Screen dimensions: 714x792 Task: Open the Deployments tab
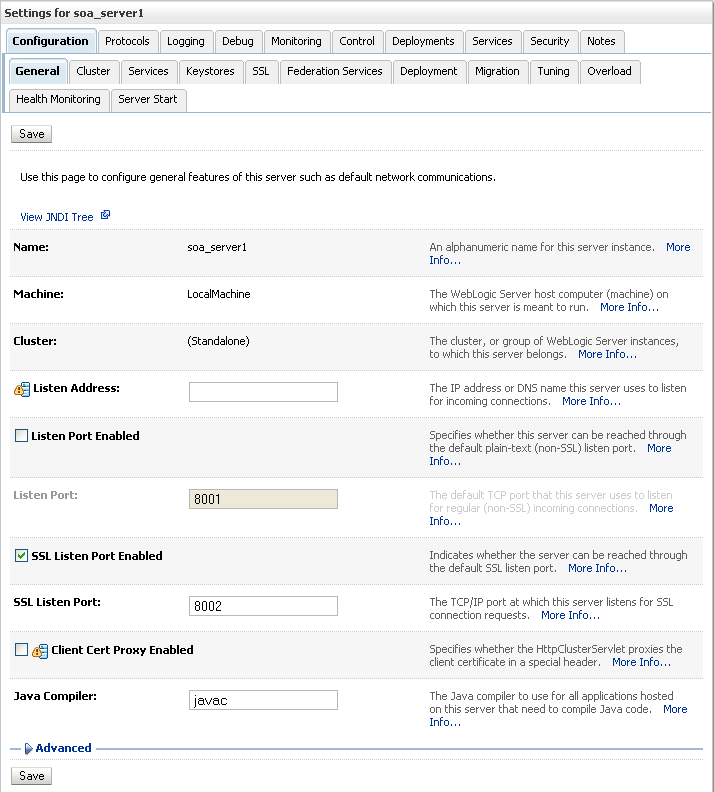[x=423, y=41]
